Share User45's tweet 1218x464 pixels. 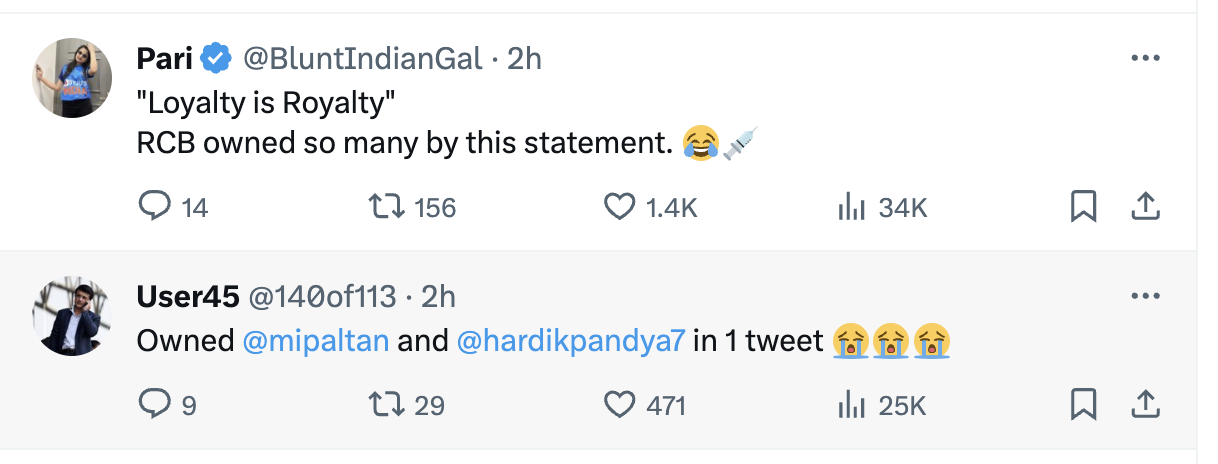pos(1144,404)
